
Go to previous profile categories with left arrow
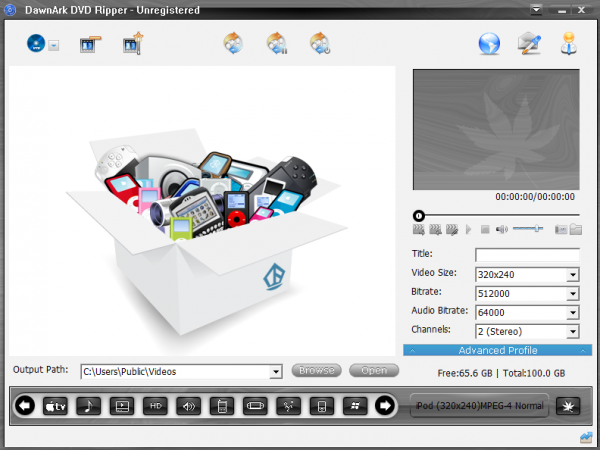coord(25,405)
